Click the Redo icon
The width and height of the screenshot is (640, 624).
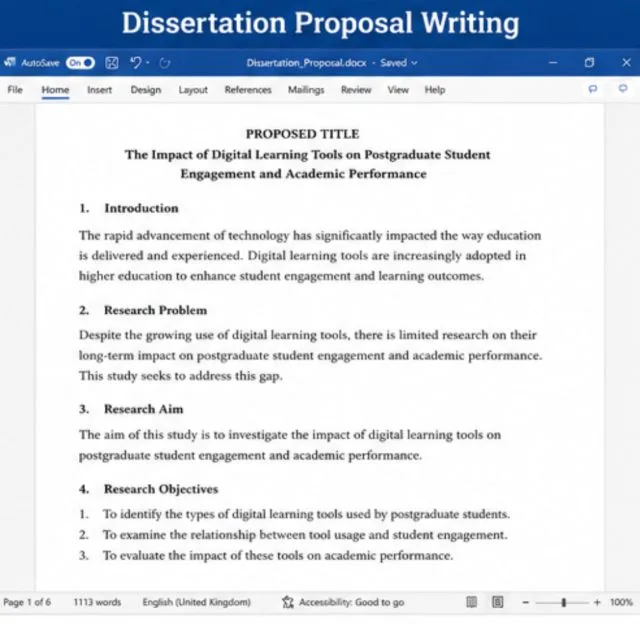click(x=164, y=63)
